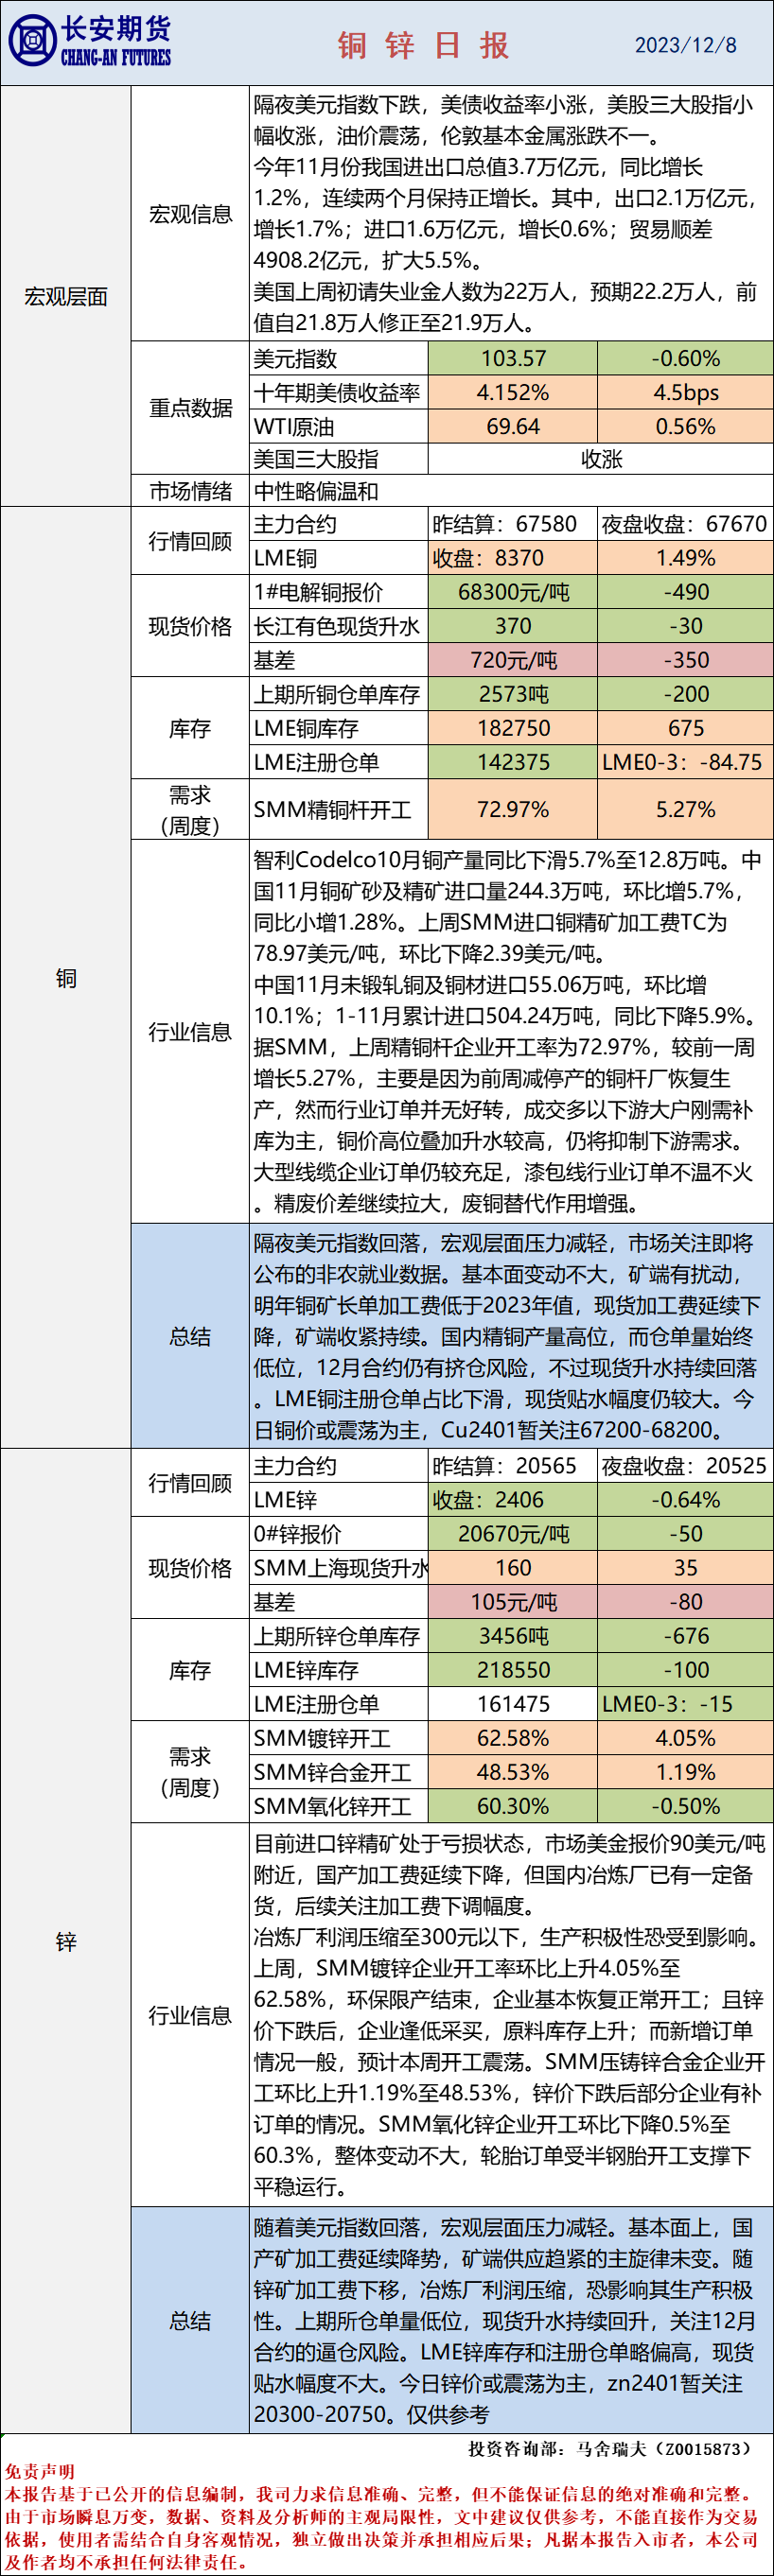
Task: Select the WTI原油 label cell
Action: (339, 426)
